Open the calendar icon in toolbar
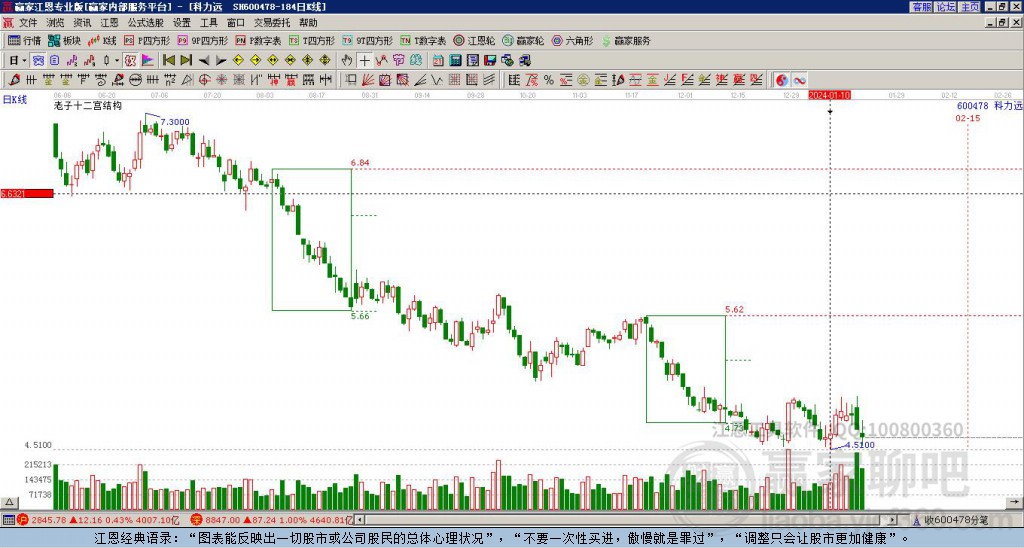 [438, 61]
